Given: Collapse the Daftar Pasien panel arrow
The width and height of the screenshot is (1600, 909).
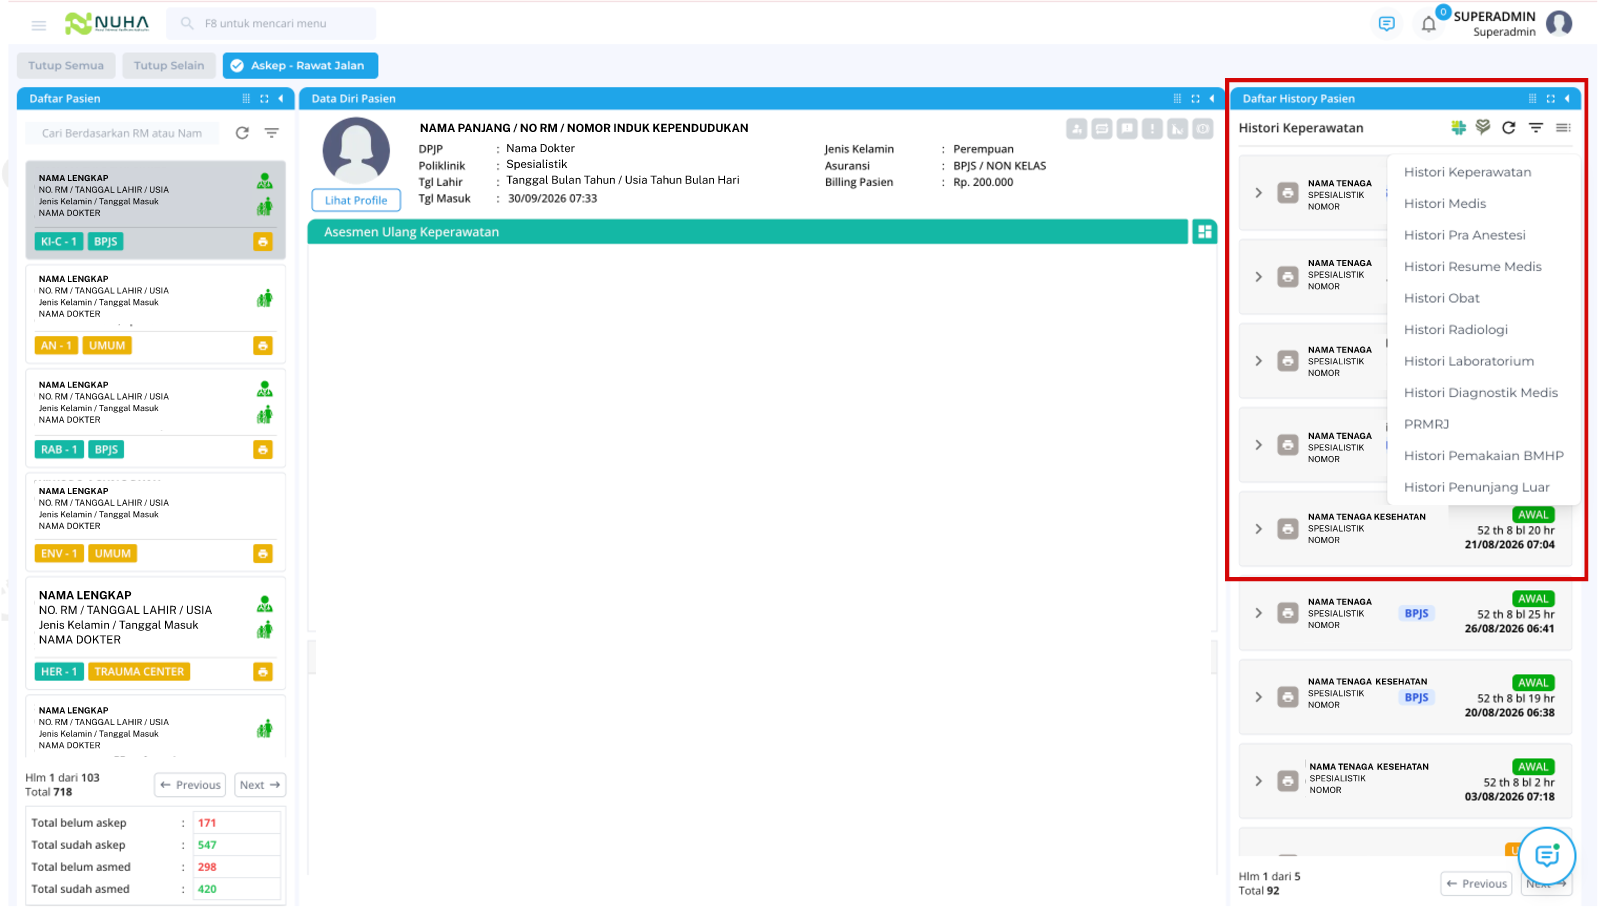Looking at the screenshot, I should [281, 98].
